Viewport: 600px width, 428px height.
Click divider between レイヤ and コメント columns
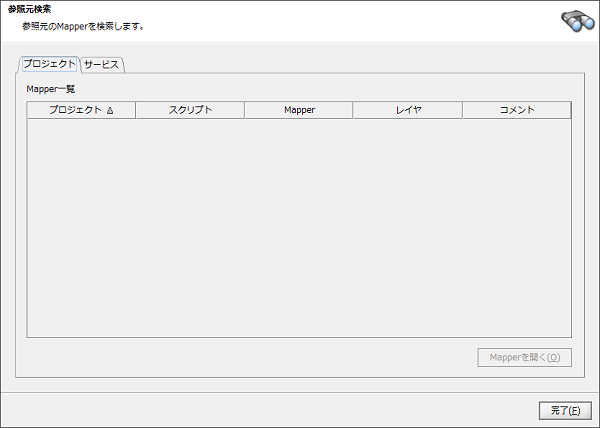coord(462,110)
